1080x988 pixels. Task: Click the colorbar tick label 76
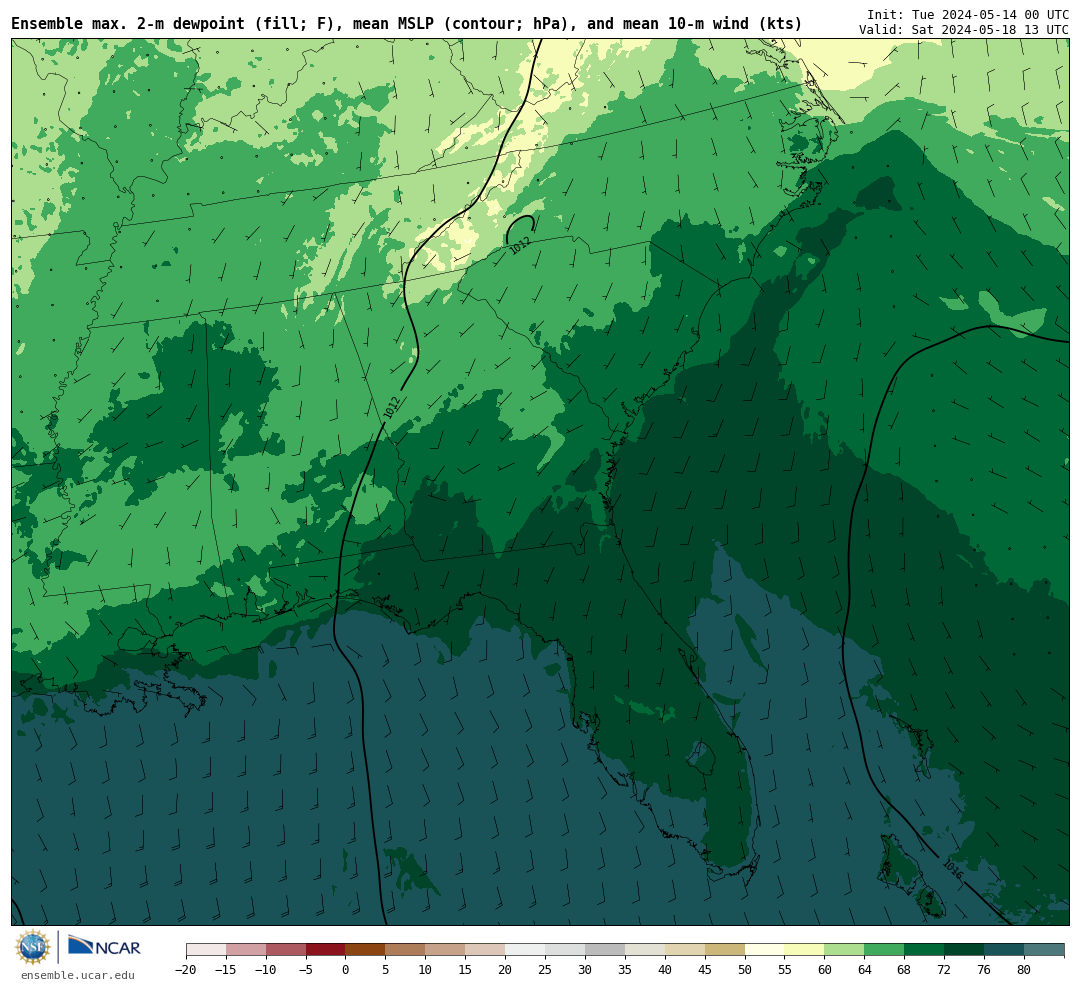pyautogui.click(x=985, y=969)
